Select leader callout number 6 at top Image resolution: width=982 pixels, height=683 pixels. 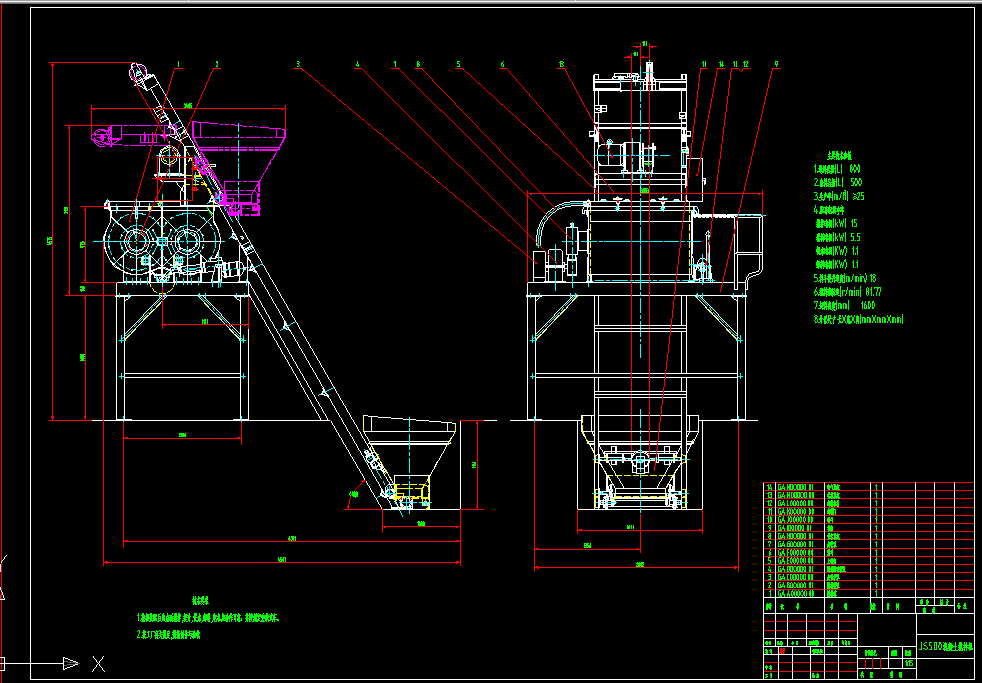[502, 64]
